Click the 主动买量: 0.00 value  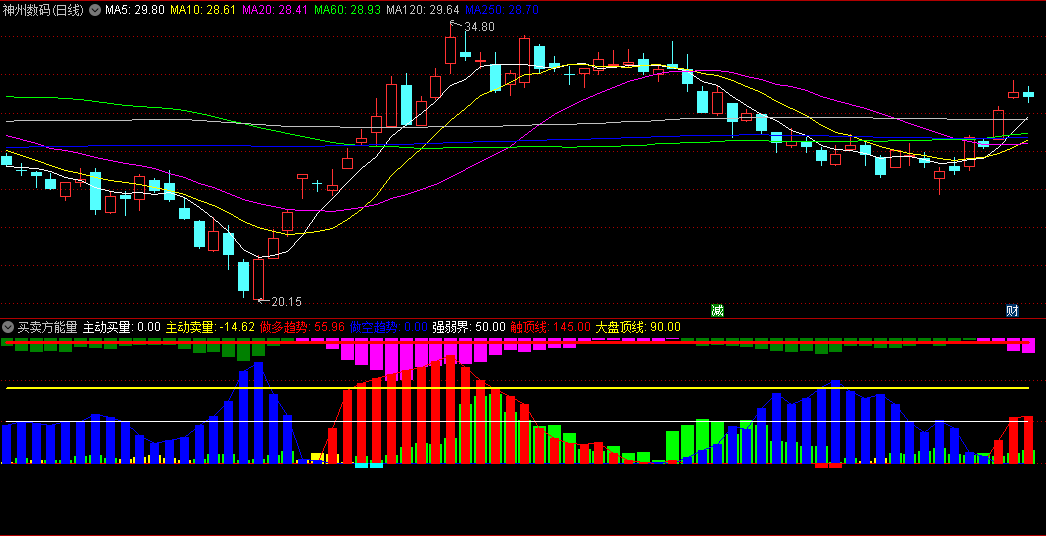[x=122, y=327]
